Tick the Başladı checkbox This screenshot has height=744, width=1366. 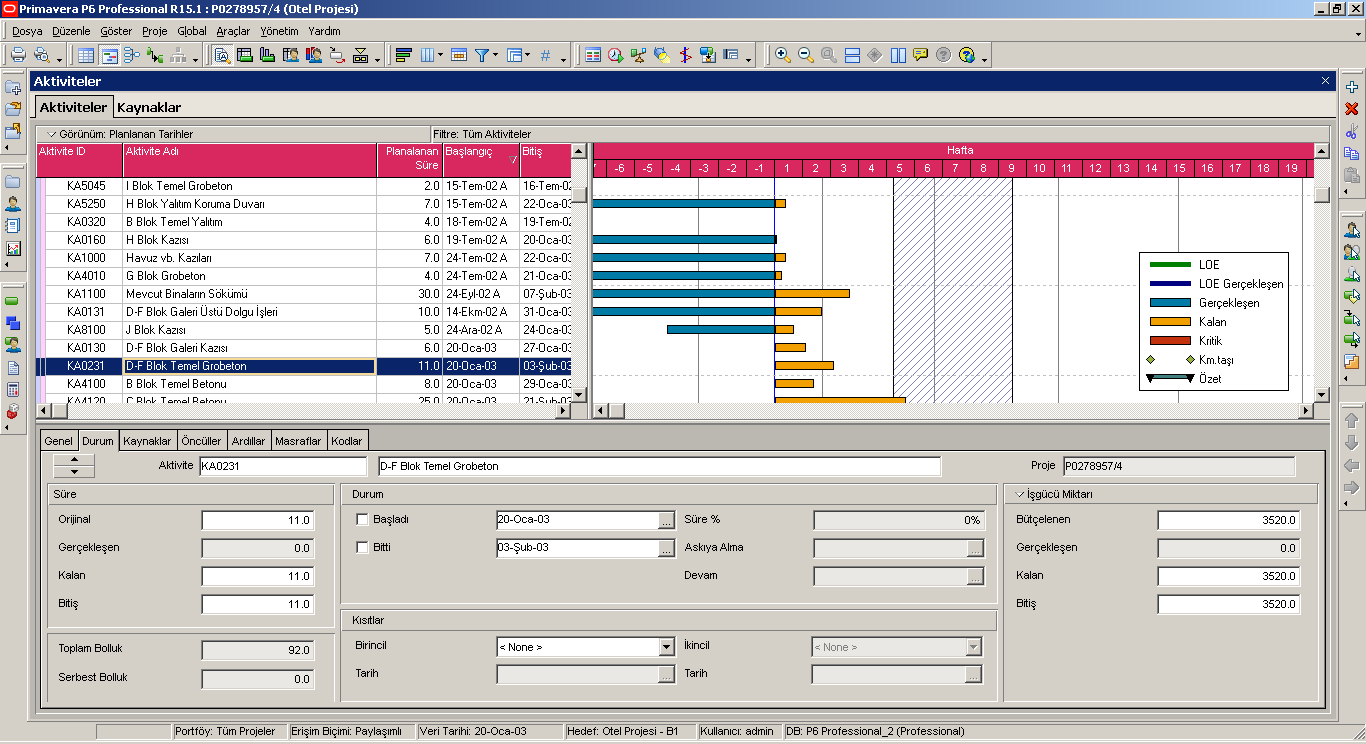[363, 520]
